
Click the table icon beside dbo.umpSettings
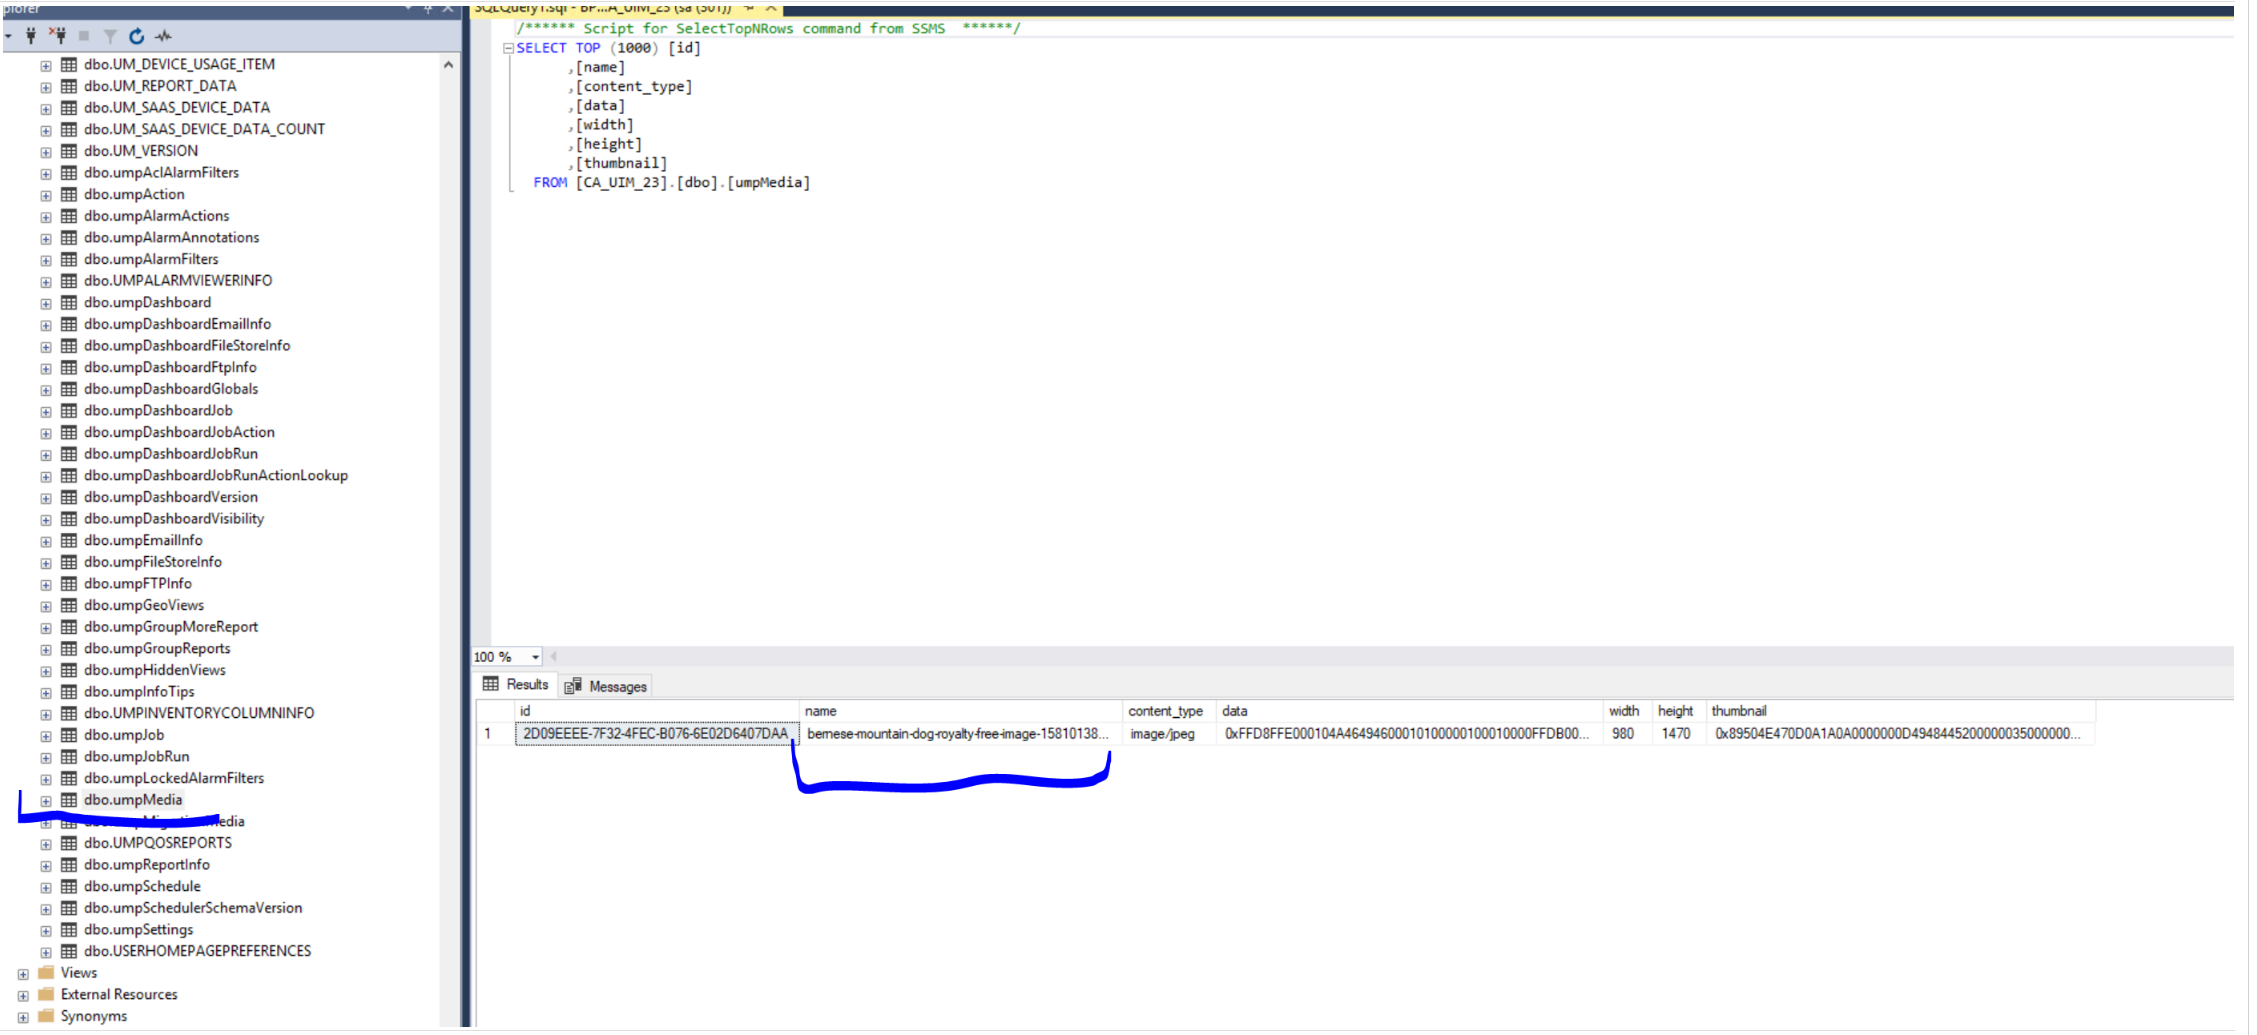[69, 930]
